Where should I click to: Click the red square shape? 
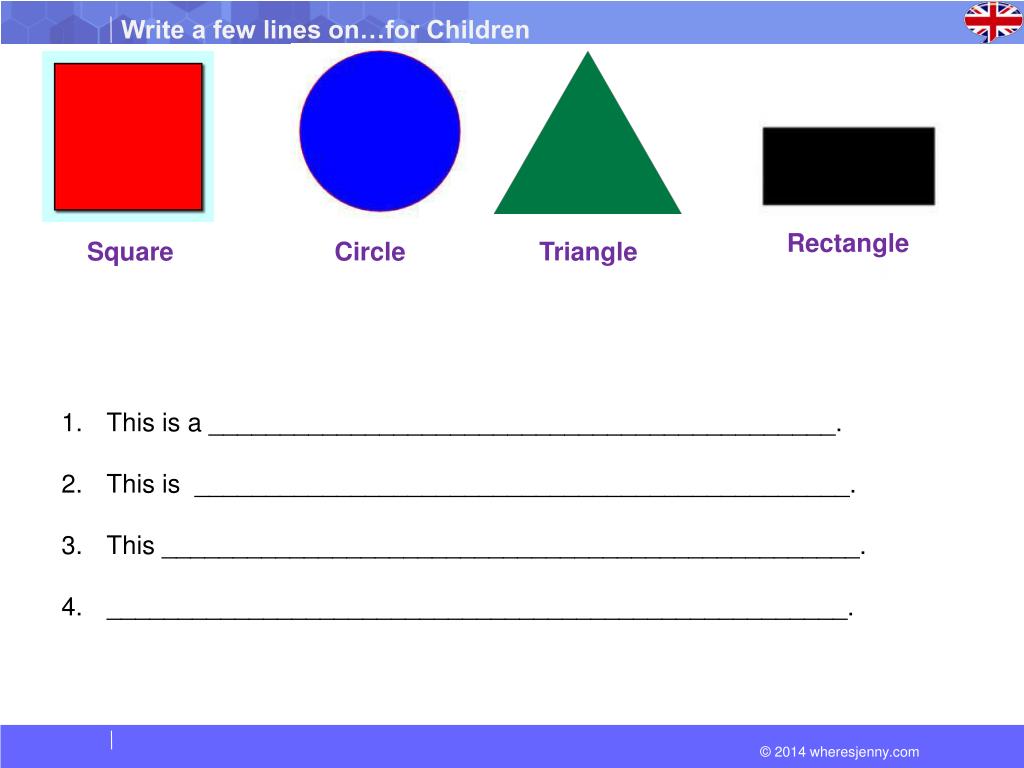[128, 136]
